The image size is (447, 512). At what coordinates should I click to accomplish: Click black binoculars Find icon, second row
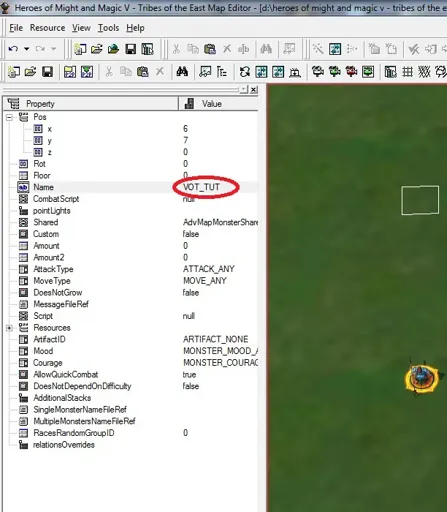[182, 72]
